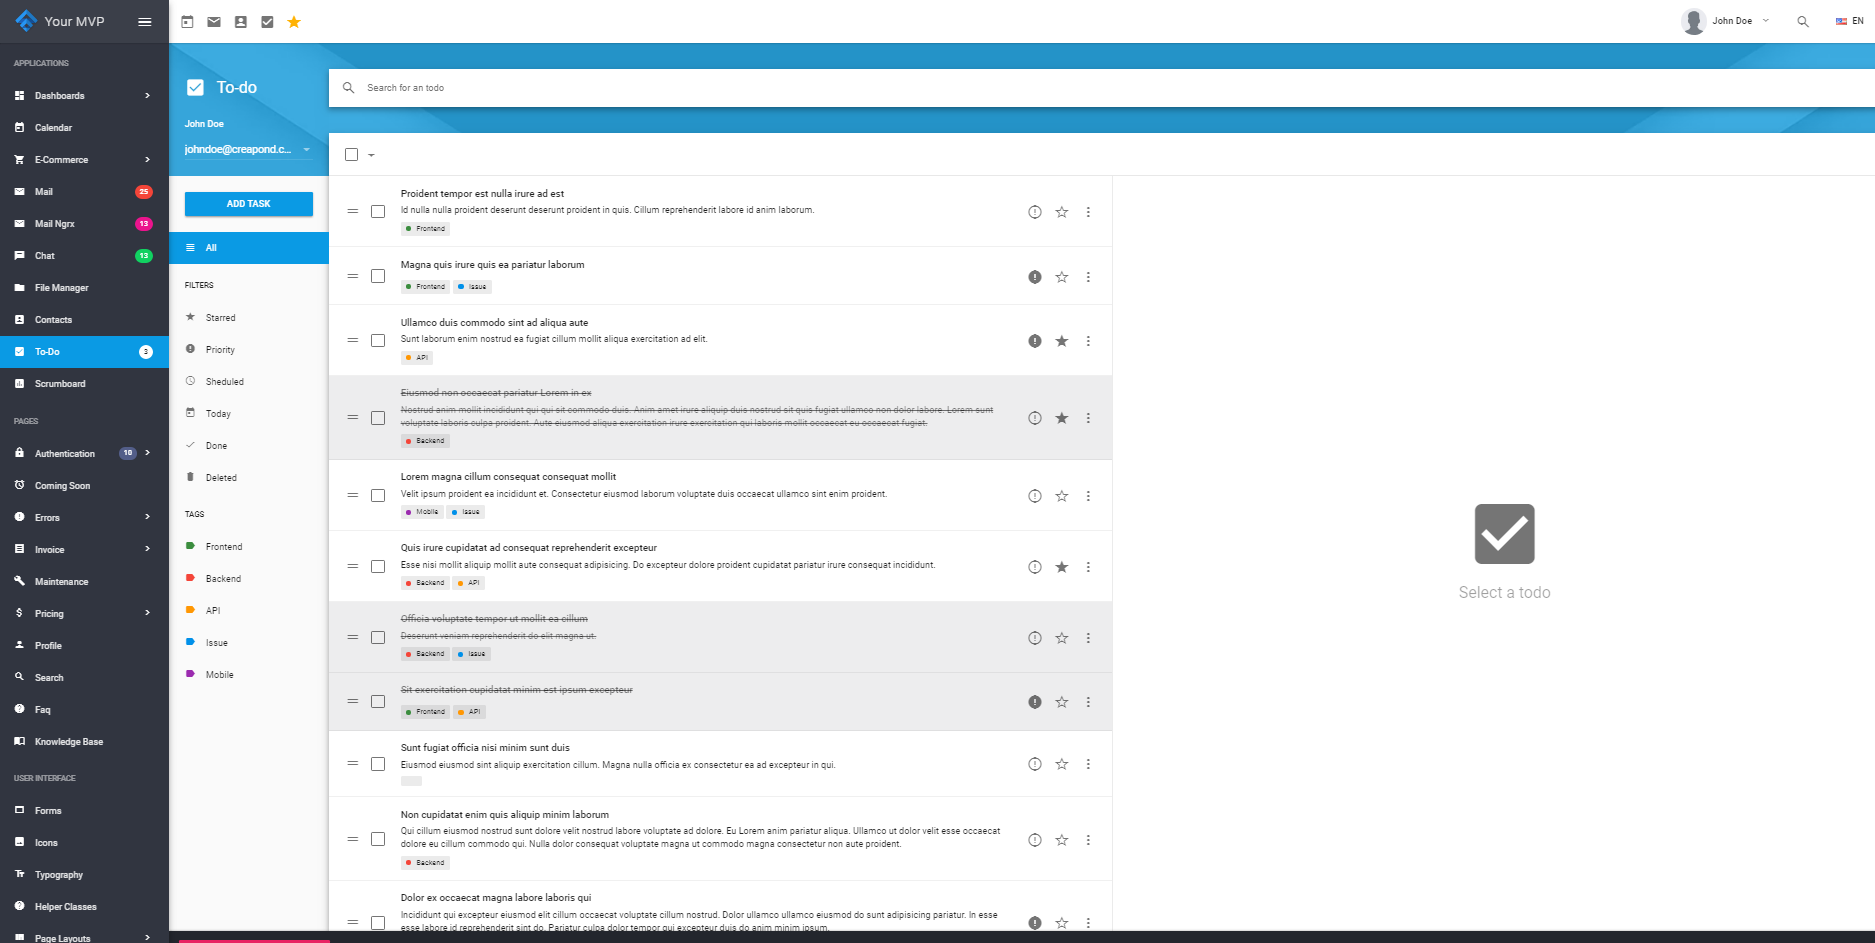
Task: Open the johndoe@creapond account dropdown
Action: tap(248, 149)
